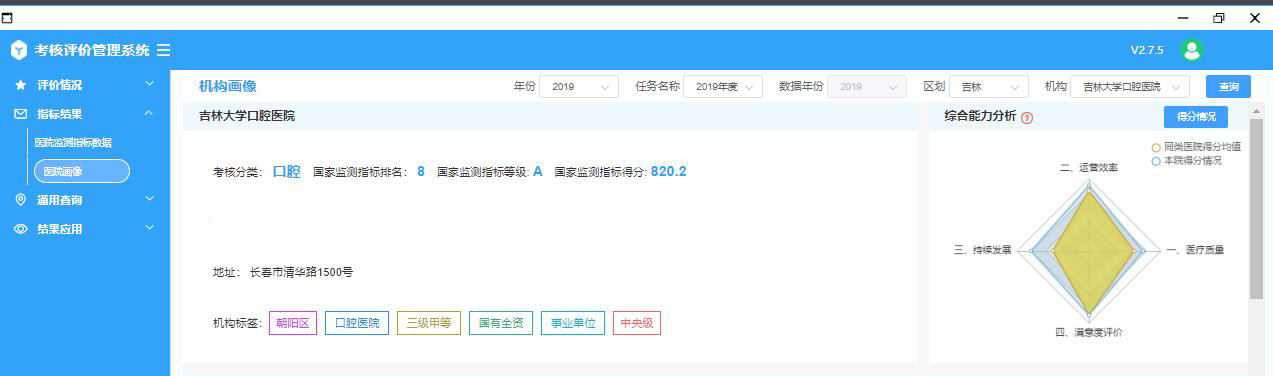Viewport: 1273px width, 376px height.
Task: Click the 国有全资 tag
Action: click(501, 323)
